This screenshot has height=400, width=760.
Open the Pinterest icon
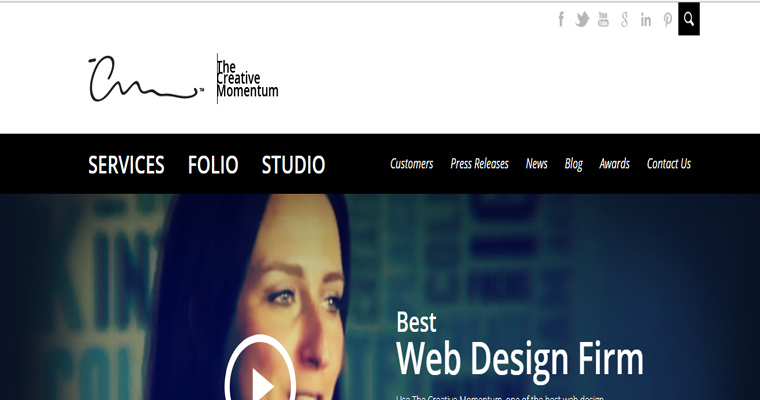[668, 20]
